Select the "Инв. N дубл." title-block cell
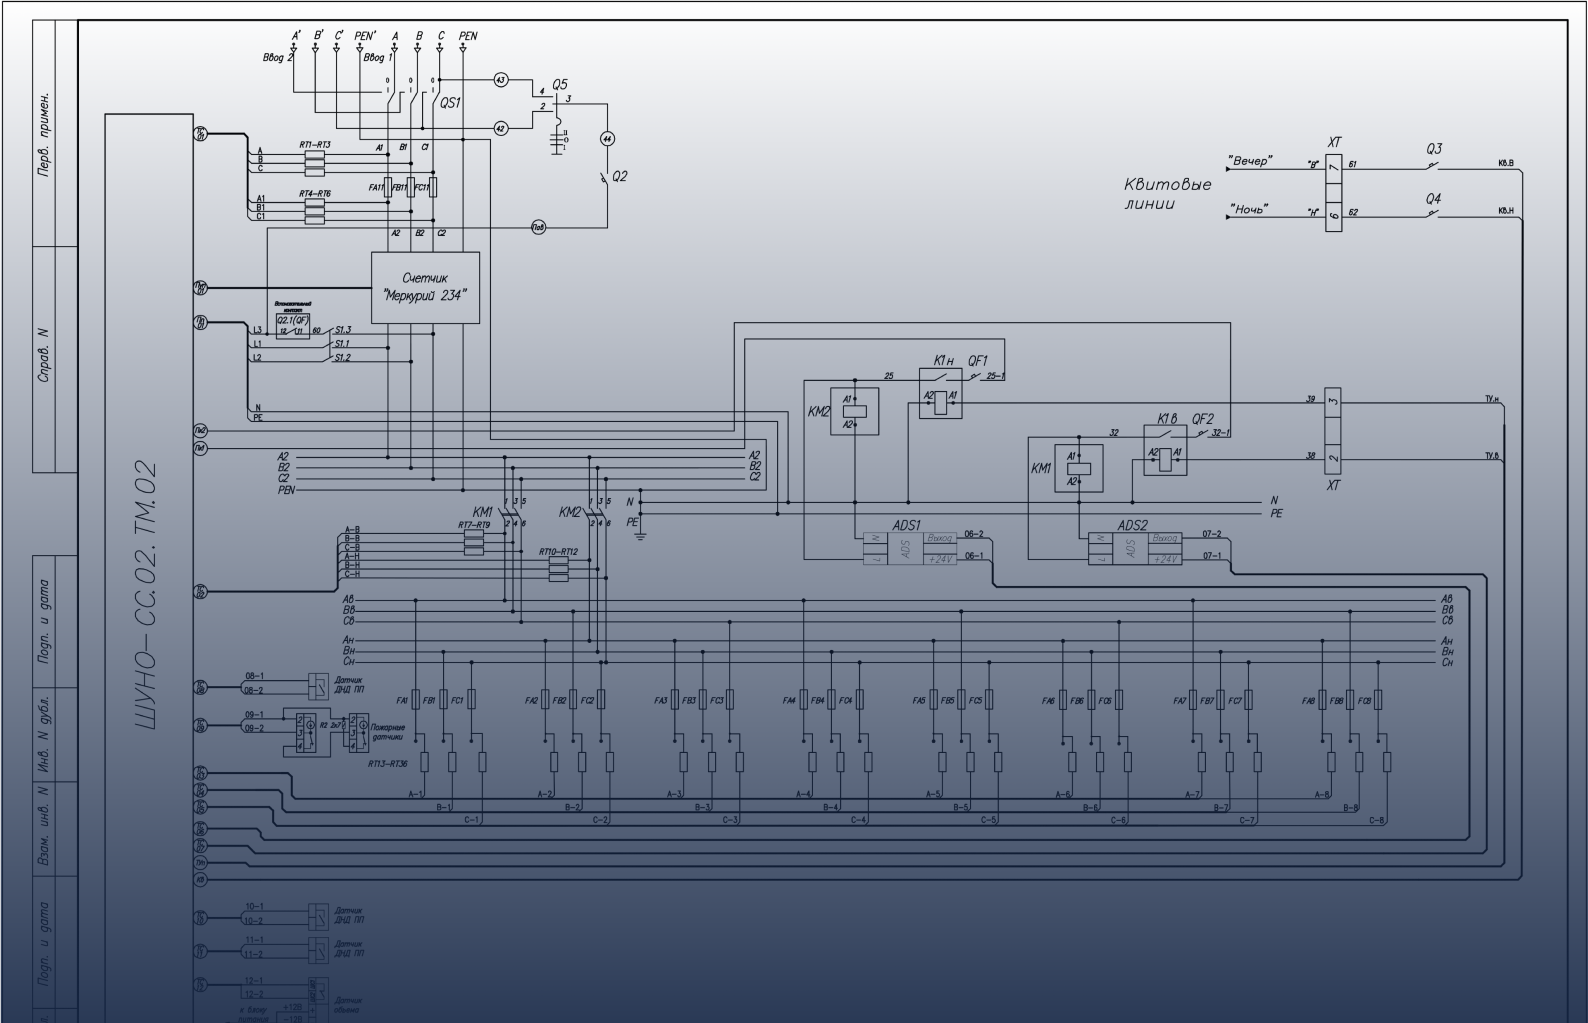This screenshot has height=1023, width=1588. pos(44,735)
